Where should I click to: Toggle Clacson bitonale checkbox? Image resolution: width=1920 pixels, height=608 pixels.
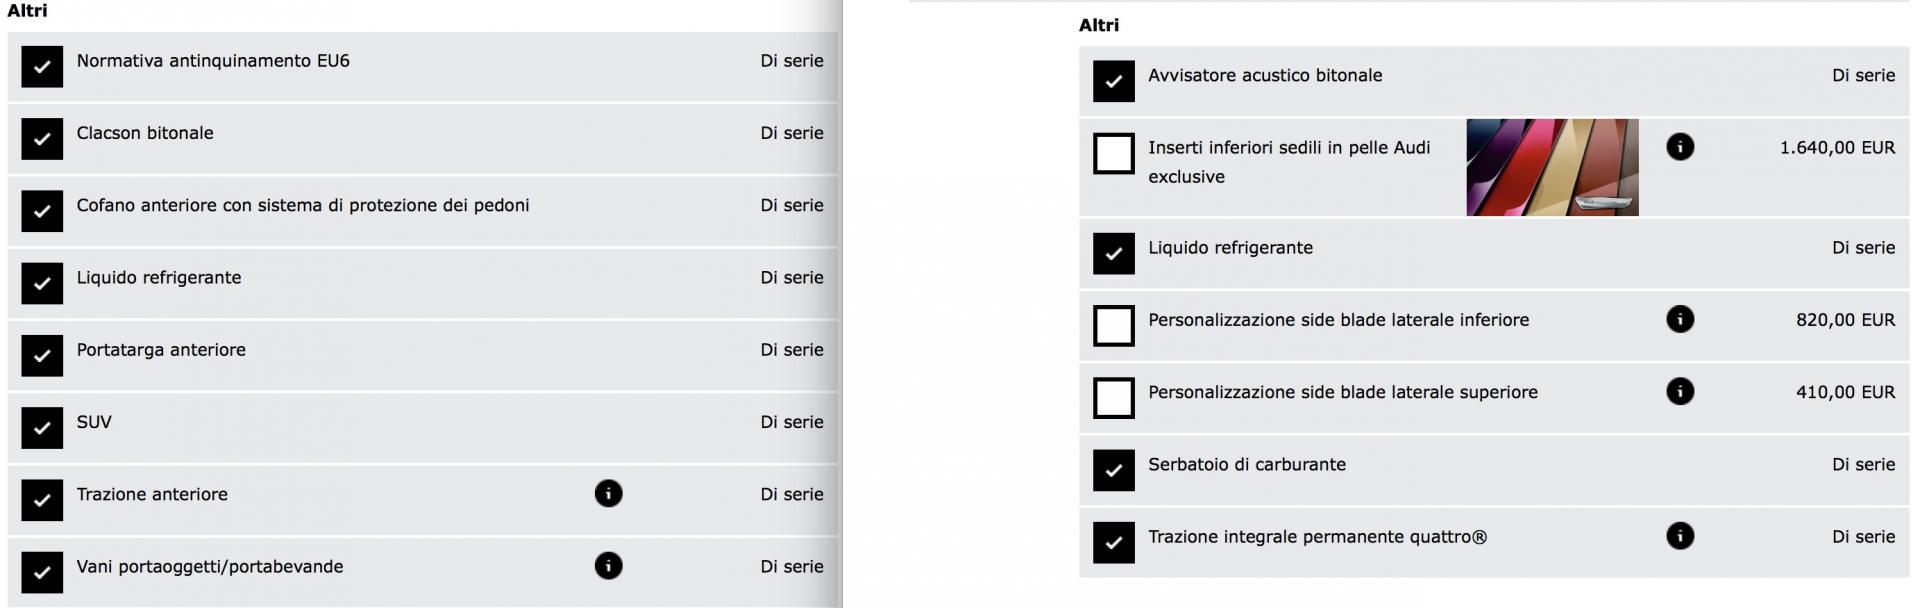[42, 139]
